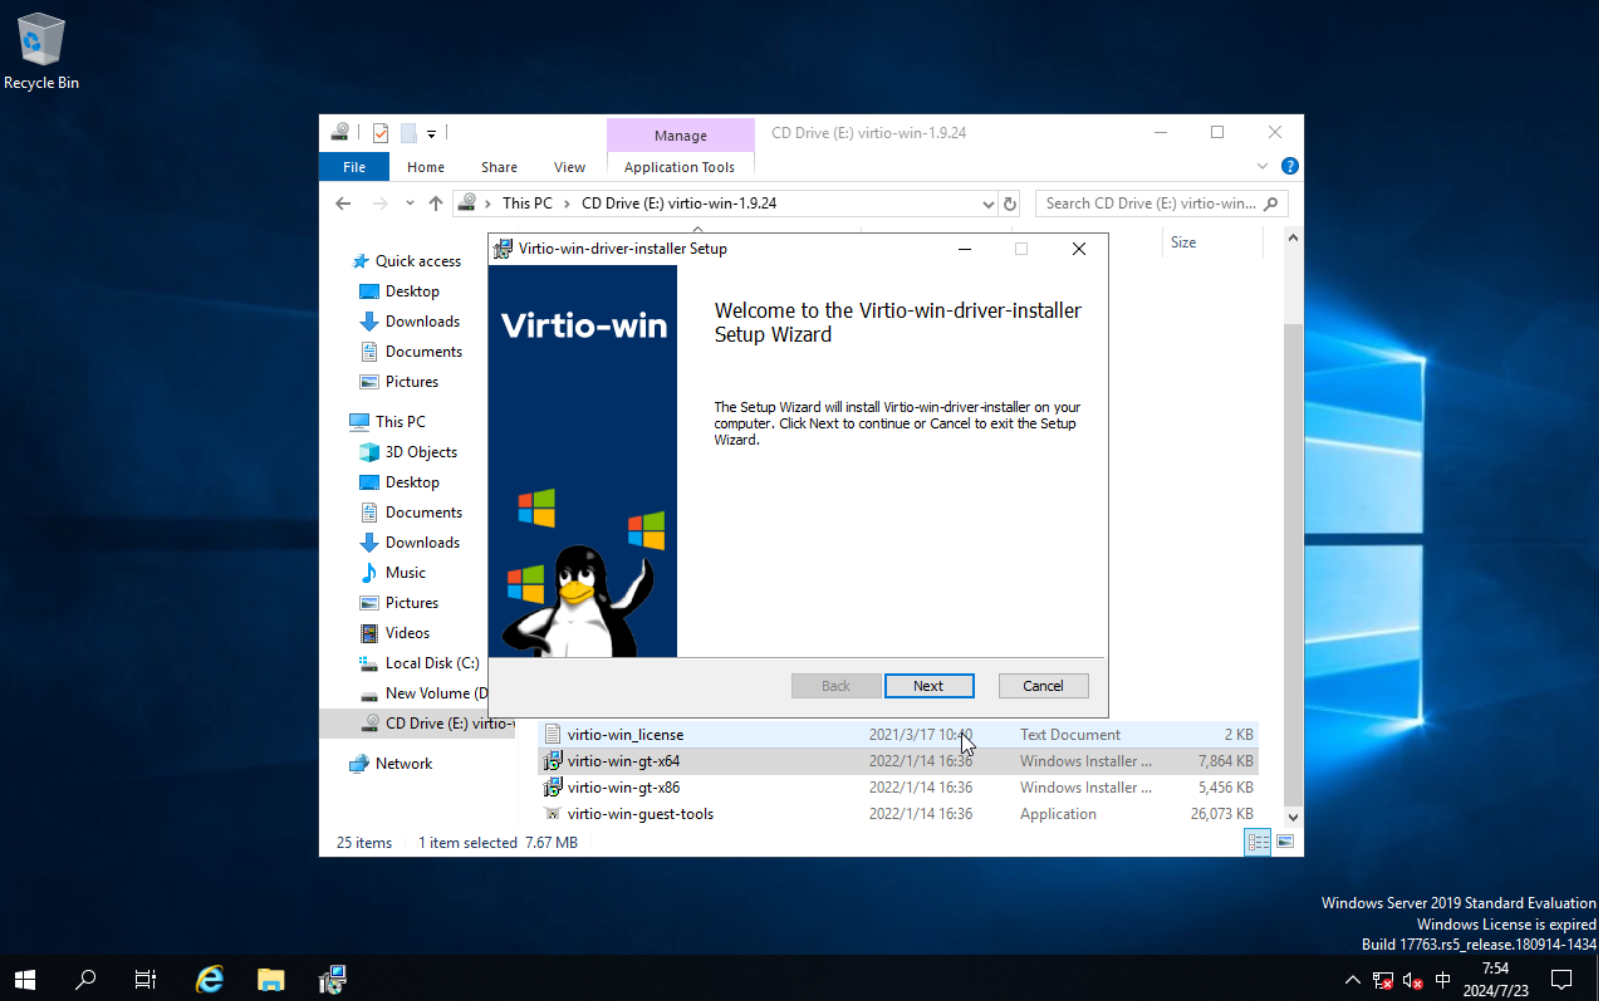Click the blue Help question mark icon
This screenshot has width=1599, height=1001.
pyautogui.click(x=1289, y=166)
